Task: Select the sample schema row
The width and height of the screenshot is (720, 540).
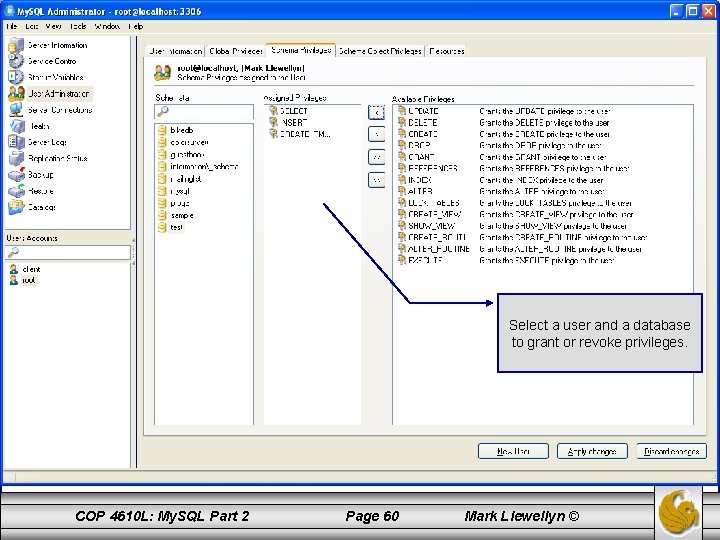Action: click(176, 215)
